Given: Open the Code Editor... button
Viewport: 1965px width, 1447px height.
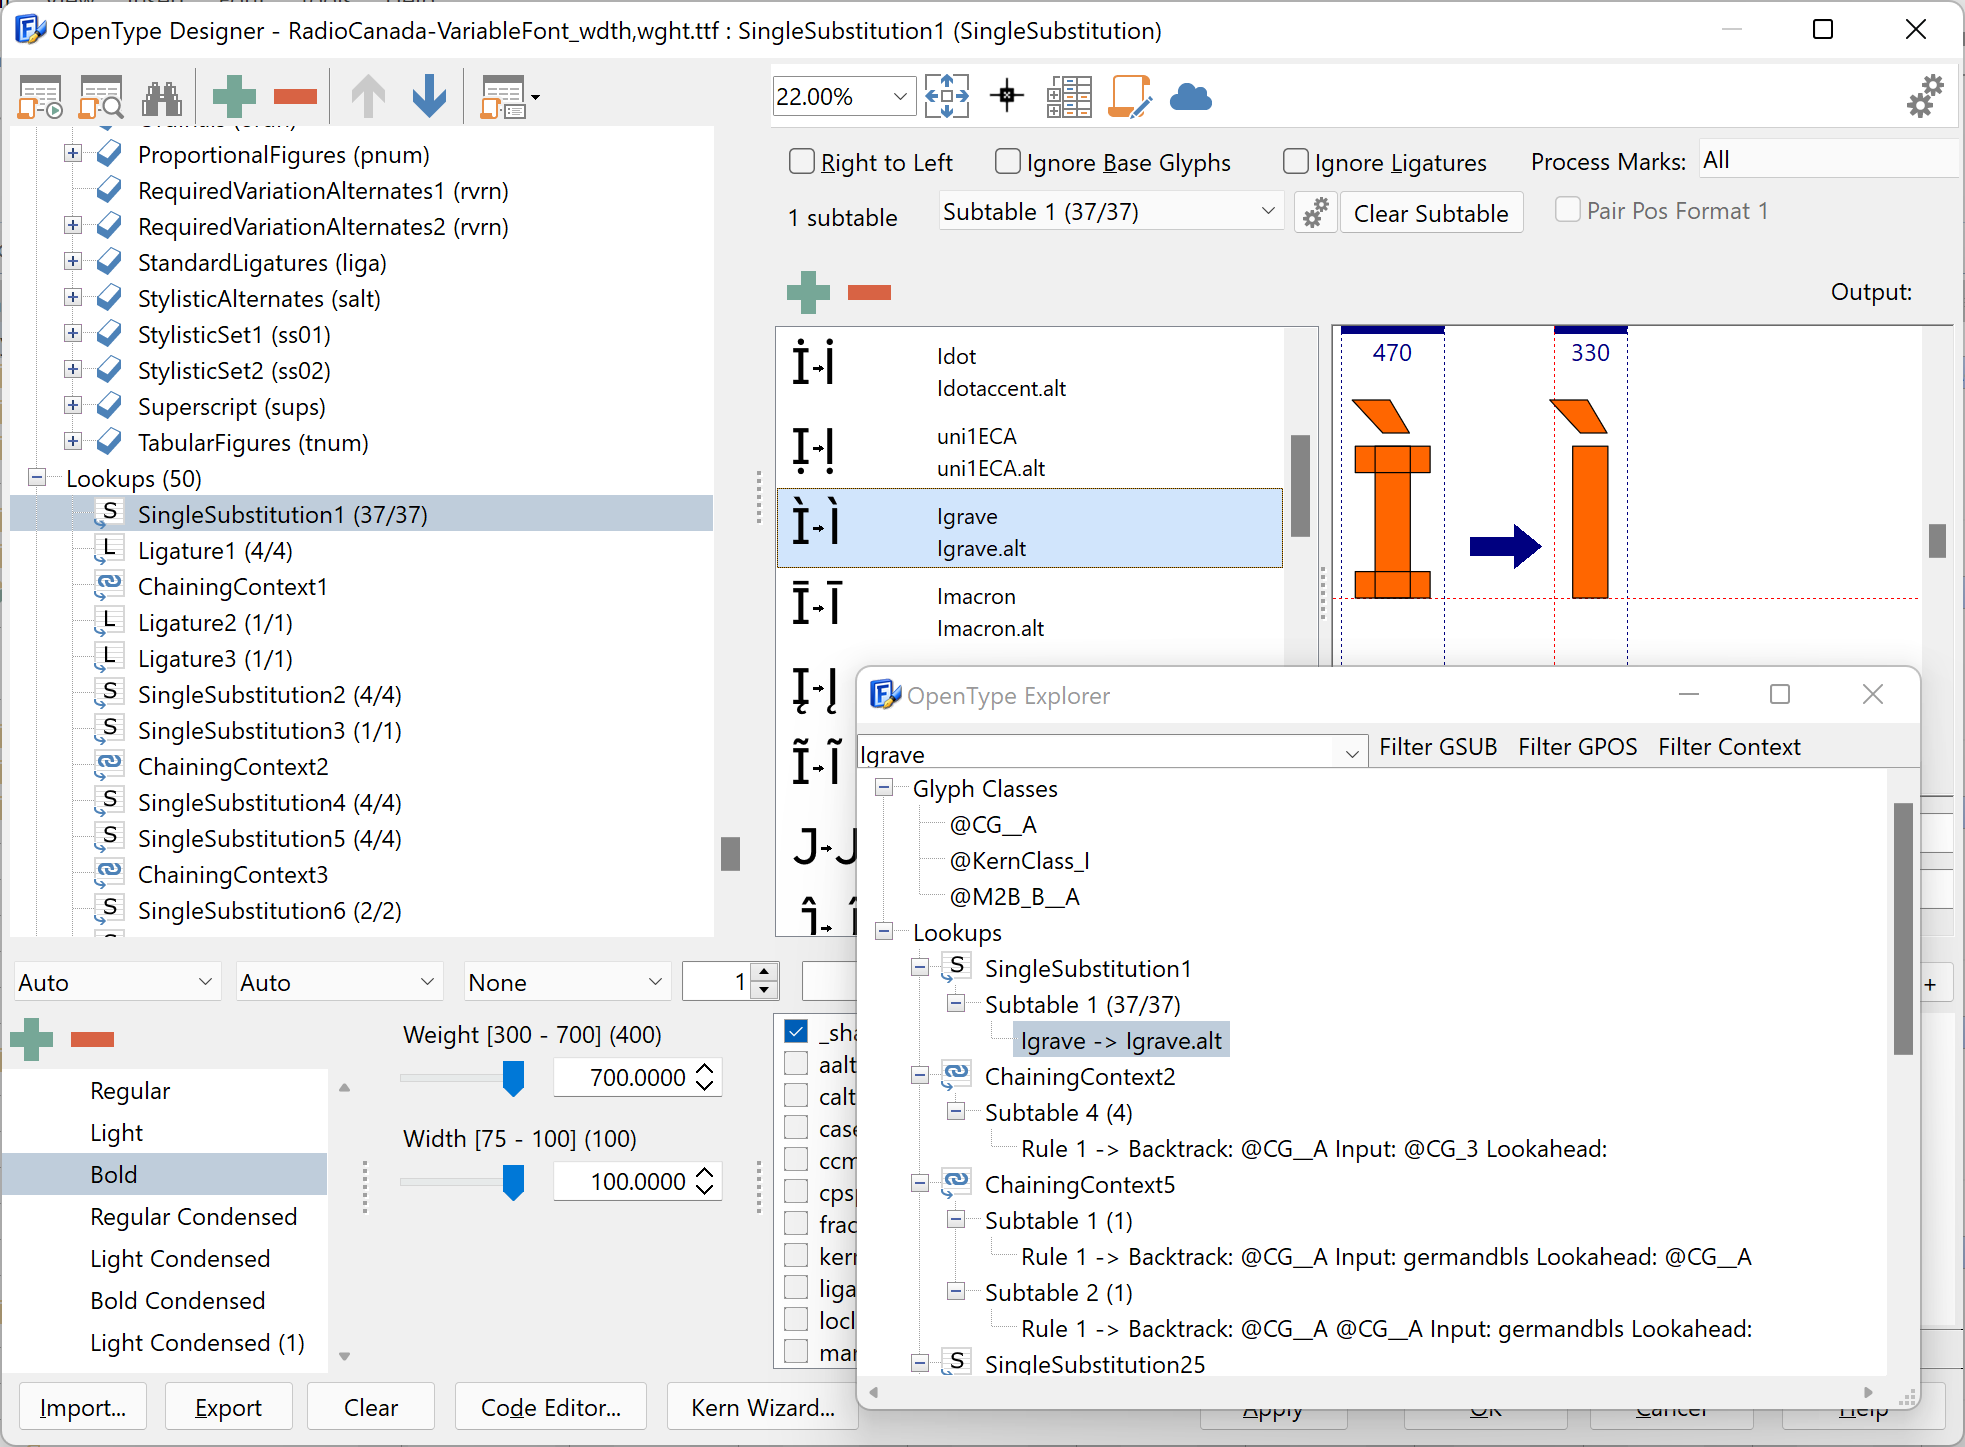Looking at the screenshot, I should click(551, 1407).
